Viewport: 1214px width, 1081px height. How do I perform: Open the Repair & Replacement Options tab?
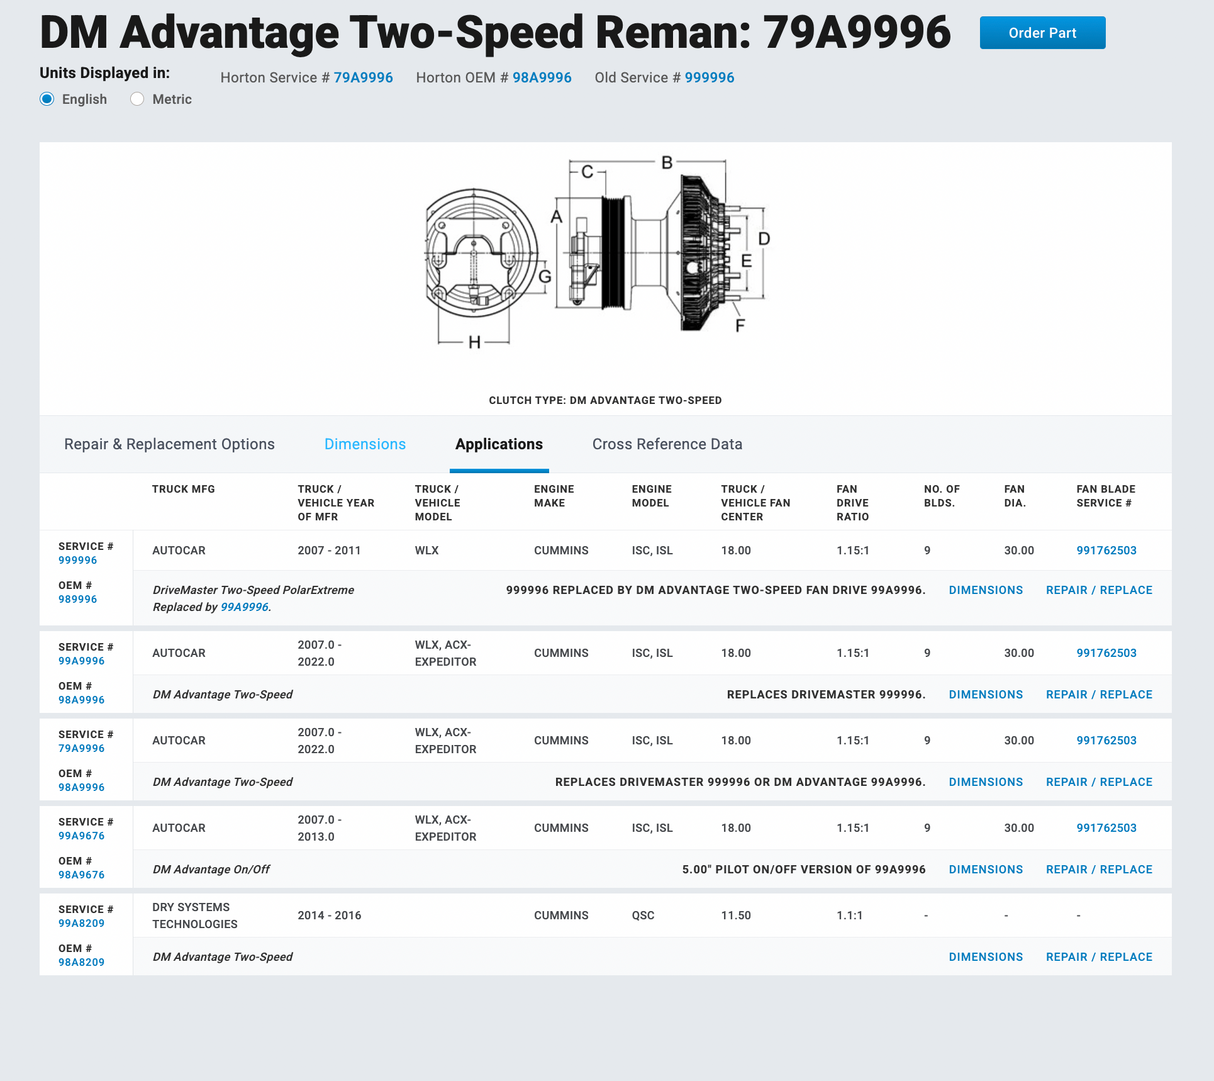click(x=169, y=444)
